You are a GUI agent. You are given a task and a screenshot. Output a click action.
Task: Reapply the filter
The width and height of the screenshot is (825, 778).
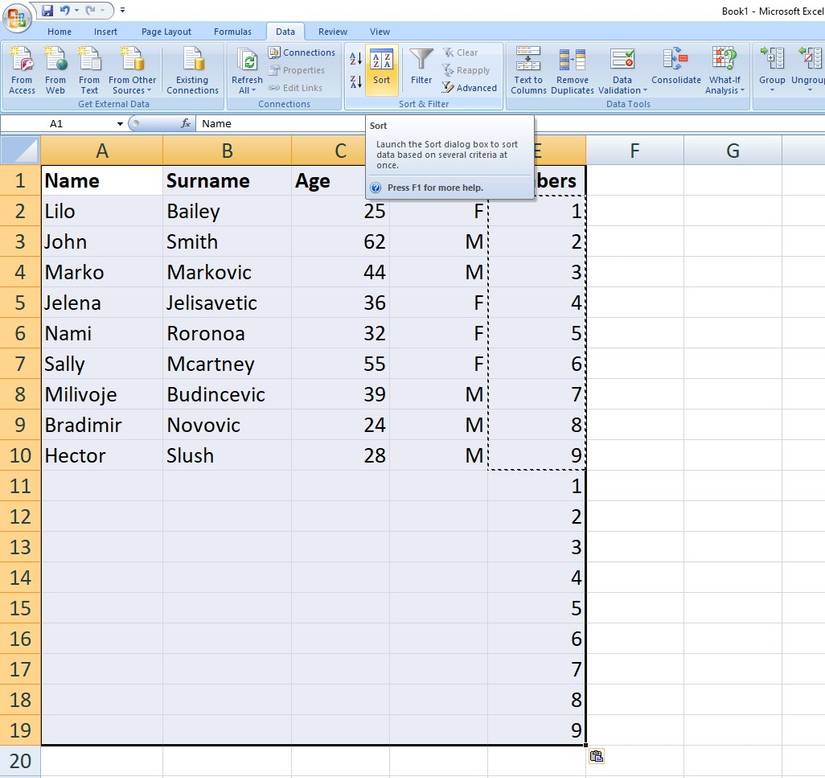[x=466, y=70]
